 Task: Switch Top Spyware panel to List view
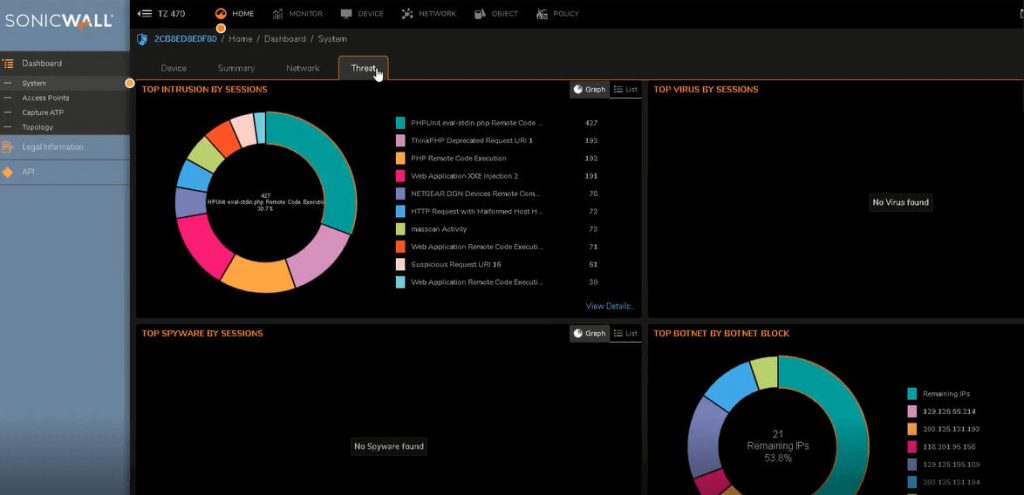tap(626, 333)
